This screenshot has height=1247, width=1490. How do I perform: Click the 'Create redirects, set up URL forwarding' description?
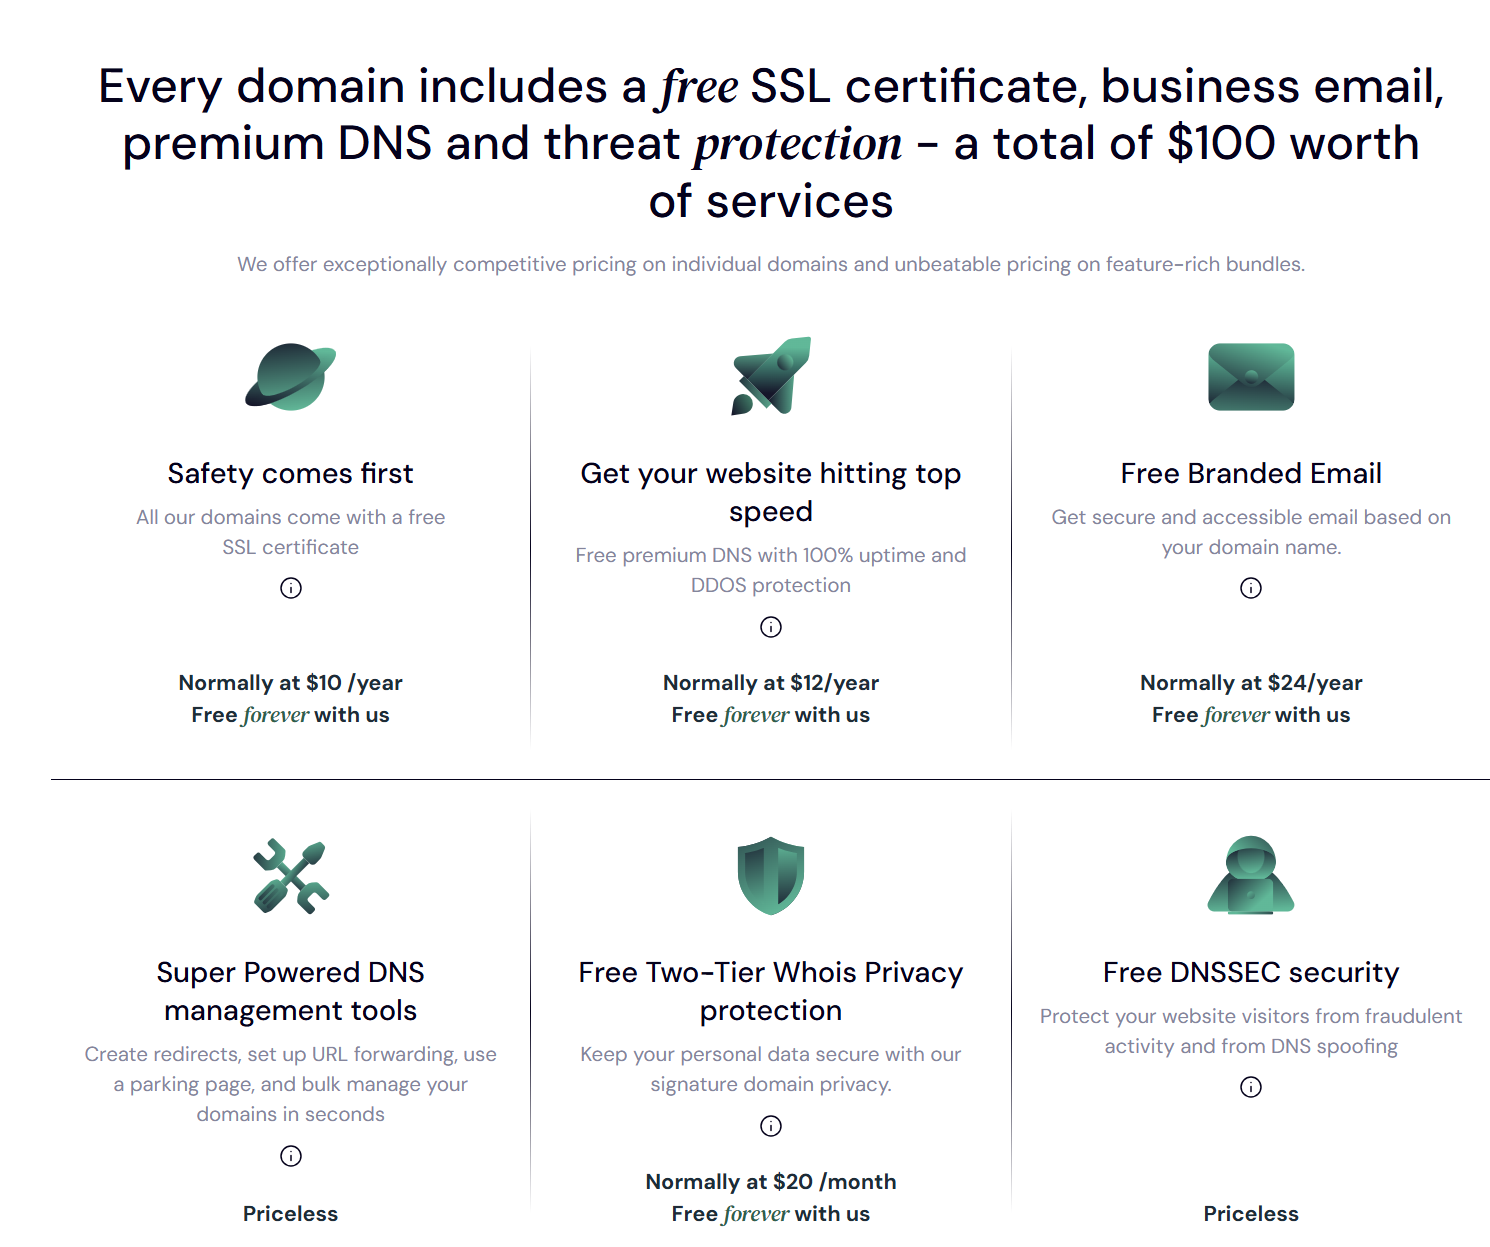tap(291, 1084)
